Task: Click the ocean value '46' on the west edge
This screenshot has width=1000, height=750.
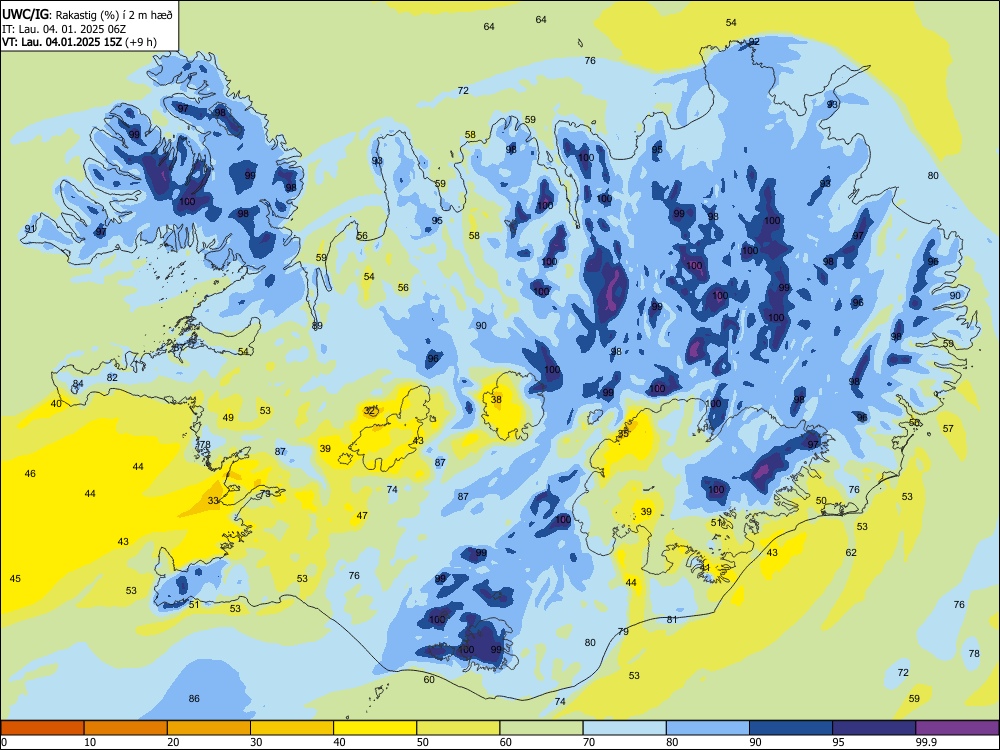Action: click(30, 474)
